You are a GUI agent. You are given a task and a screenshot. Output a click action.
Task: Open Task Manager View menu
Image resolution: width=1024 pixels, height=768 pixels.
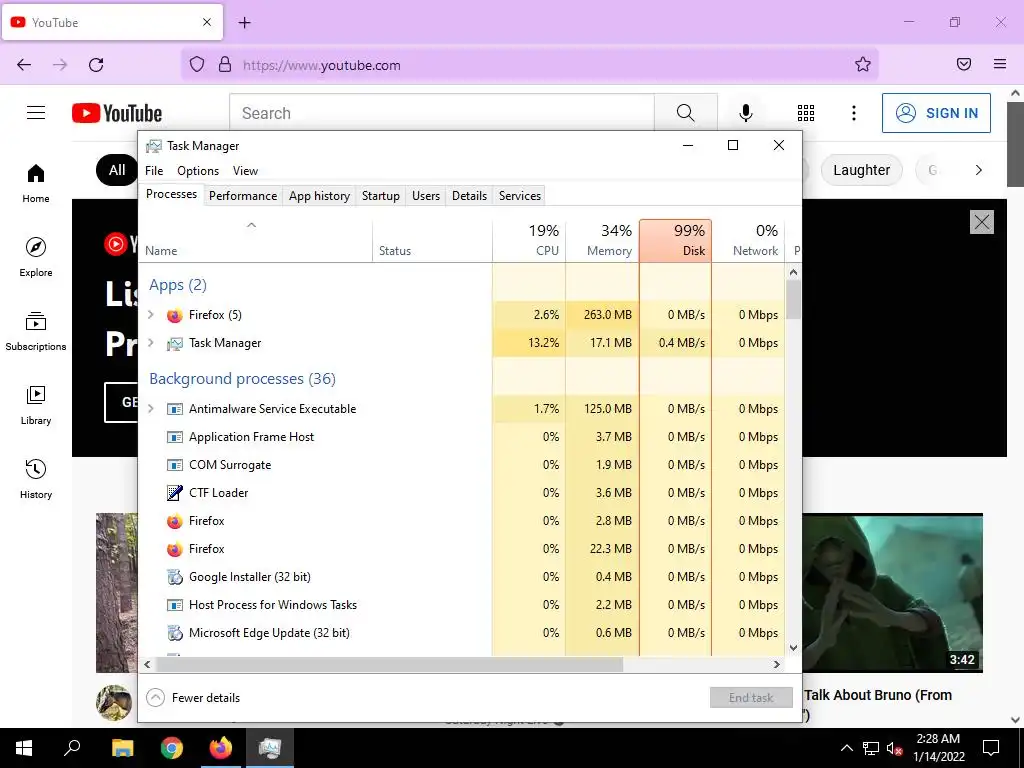pyautogui.click(x=246, y=170)
